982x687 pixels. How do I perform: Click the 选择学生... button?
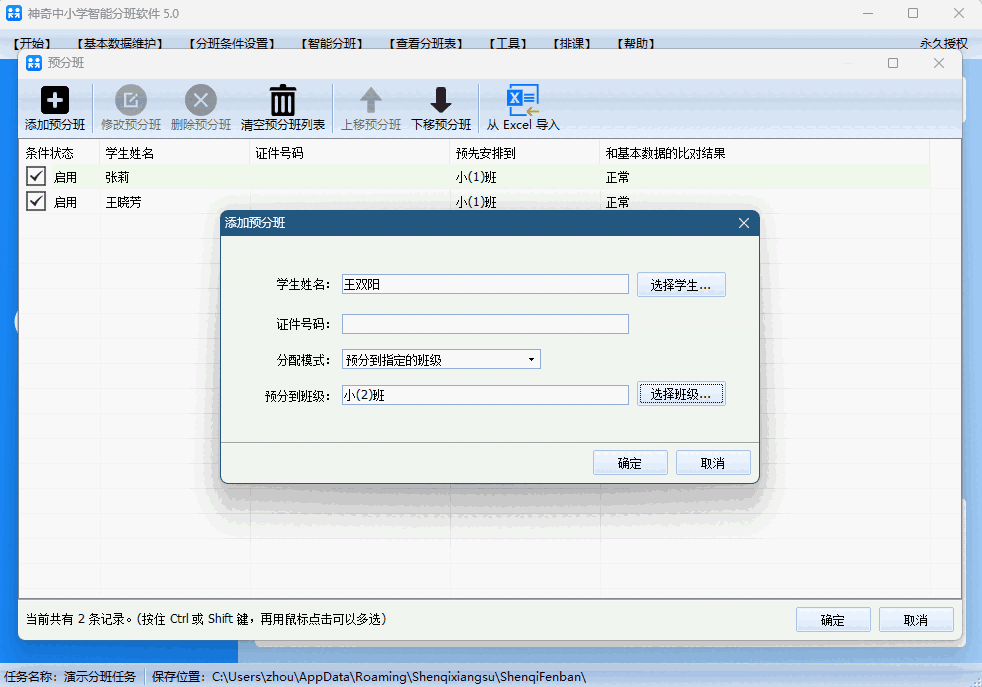pos(681,284)
